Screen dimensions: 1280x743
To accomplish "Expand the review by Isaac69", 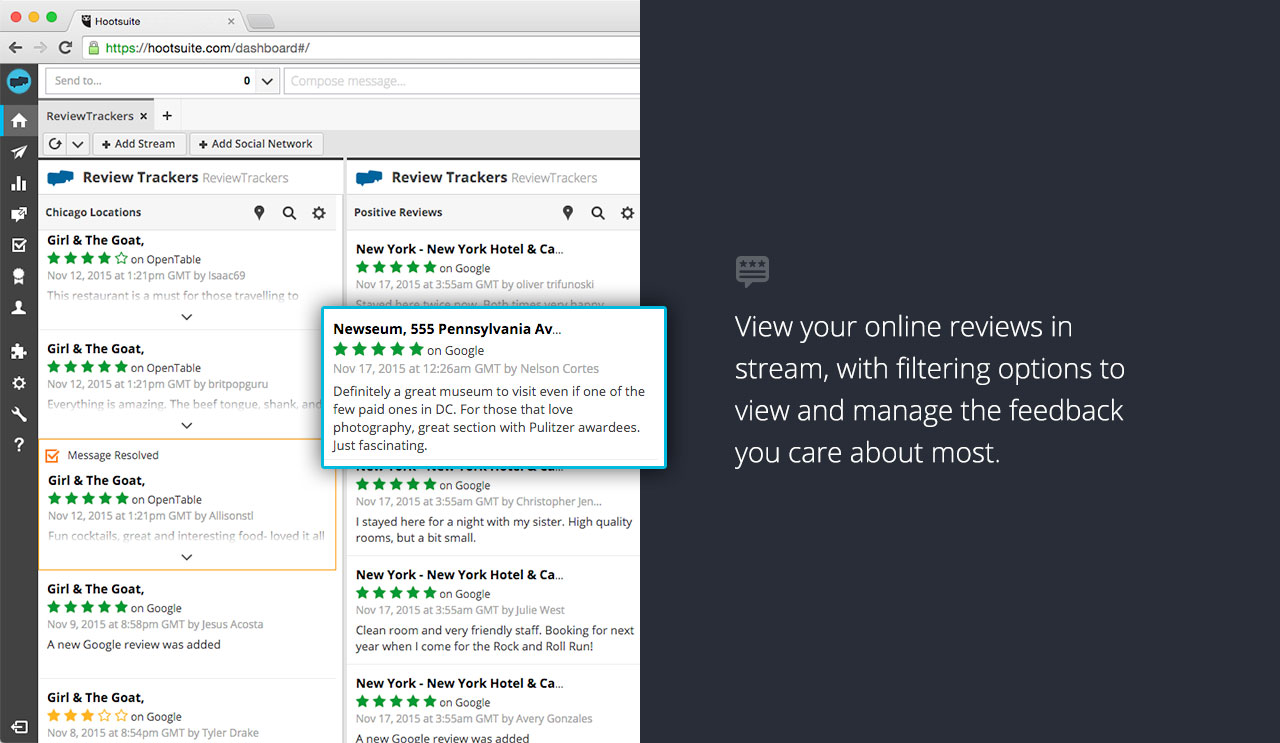I will click(x=187, y=316).
